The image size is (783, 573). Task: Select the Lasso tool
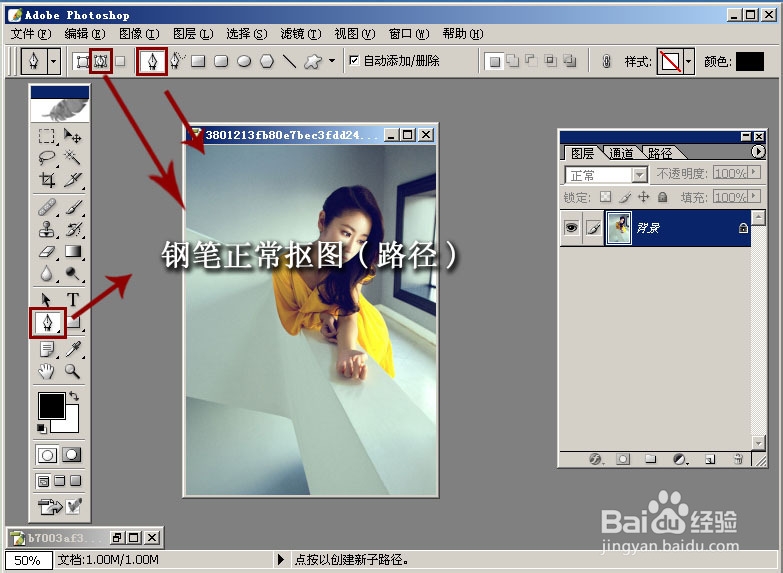[x=46, y=157]
